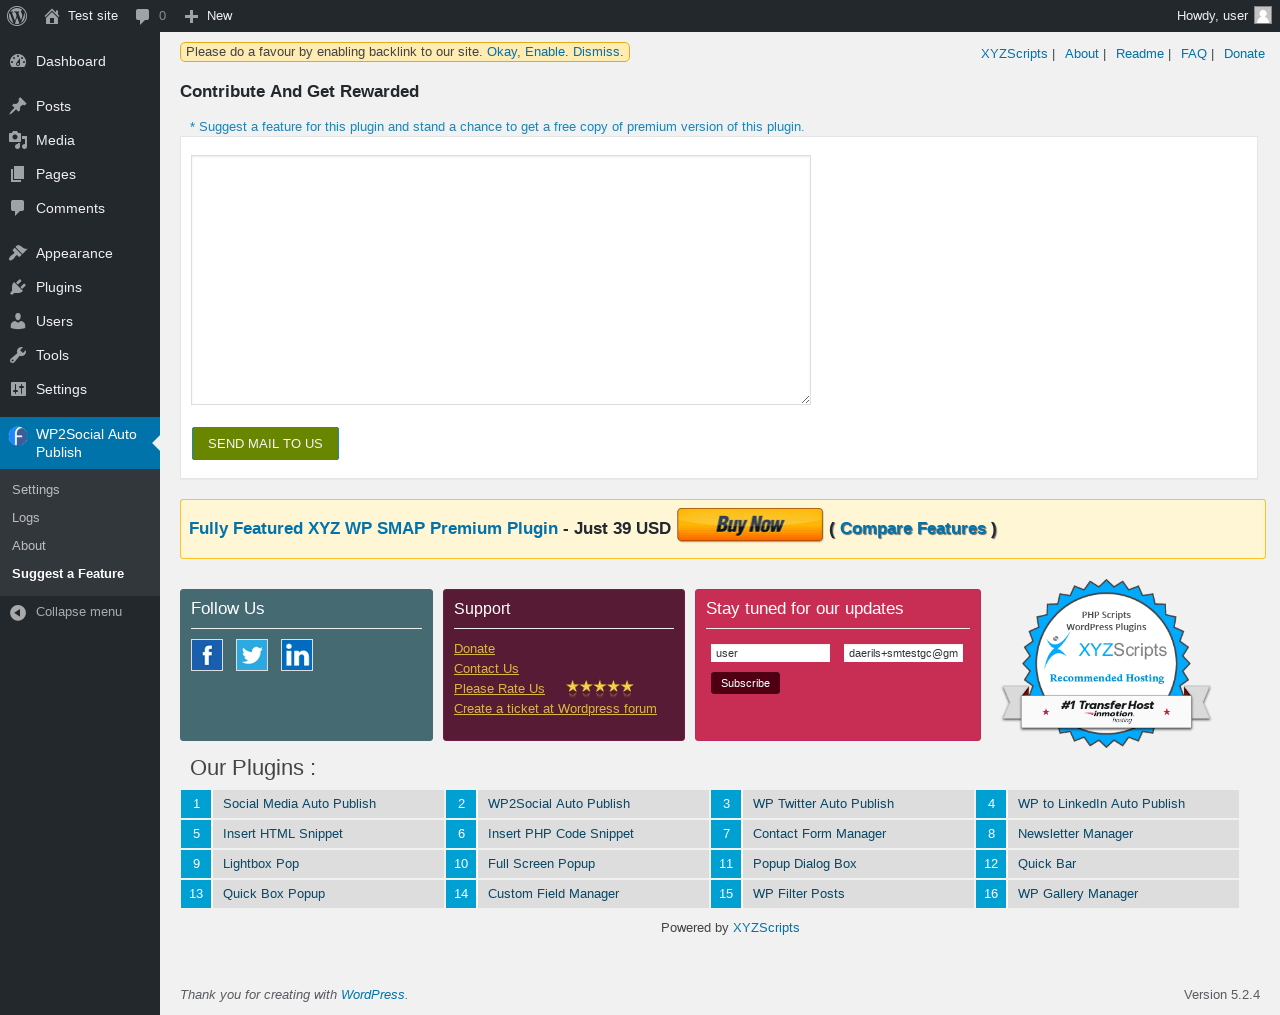The width and height of the screenshot is (1280, 1015).
Task: Open Social Media Auto Publish plugin link
Action: [299, 804]
